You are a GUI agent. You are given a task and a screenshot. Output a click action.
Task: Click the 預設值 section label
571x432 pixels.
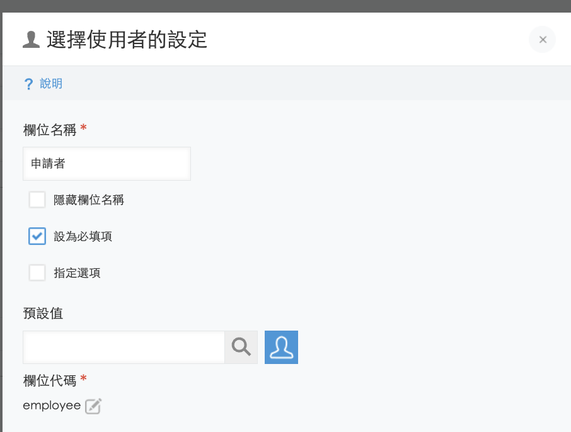(x=43, y=313)
